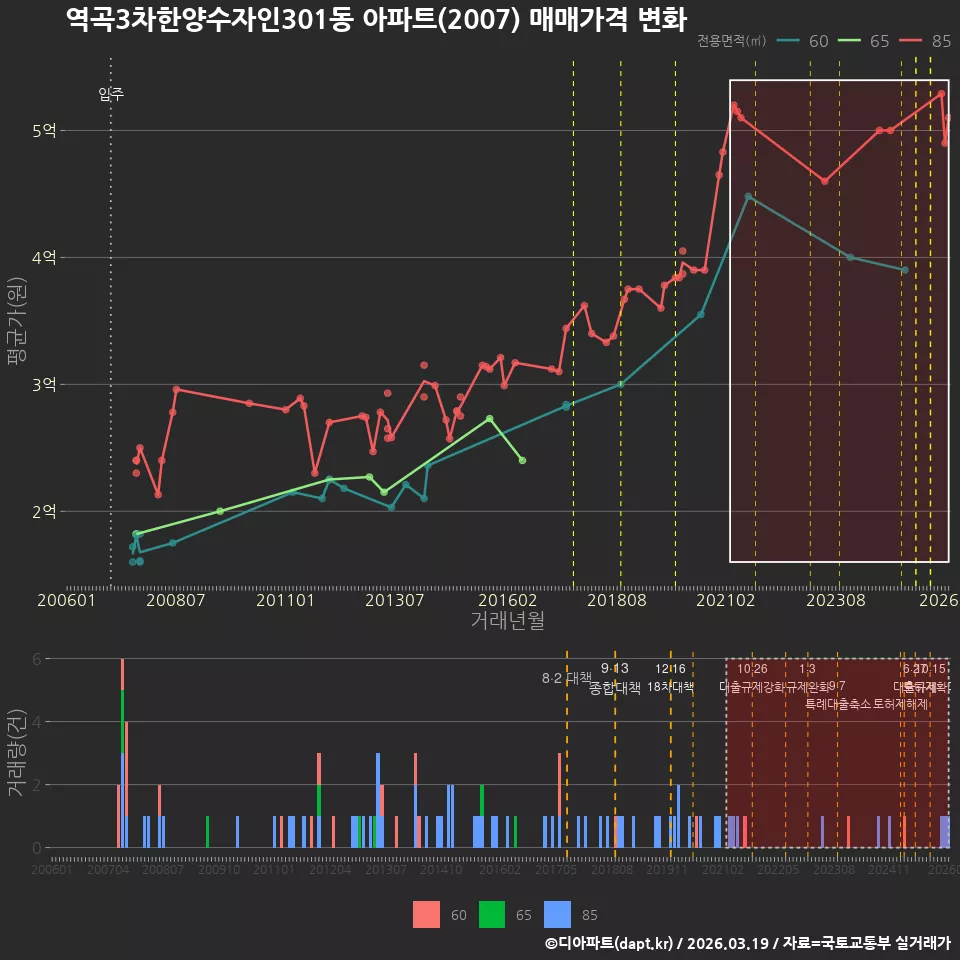Viewport: 960px width, 960px height.
Task: Click the '12·16 18차대책' policy label
Action: pyautogui.click(x=670, y=678)
